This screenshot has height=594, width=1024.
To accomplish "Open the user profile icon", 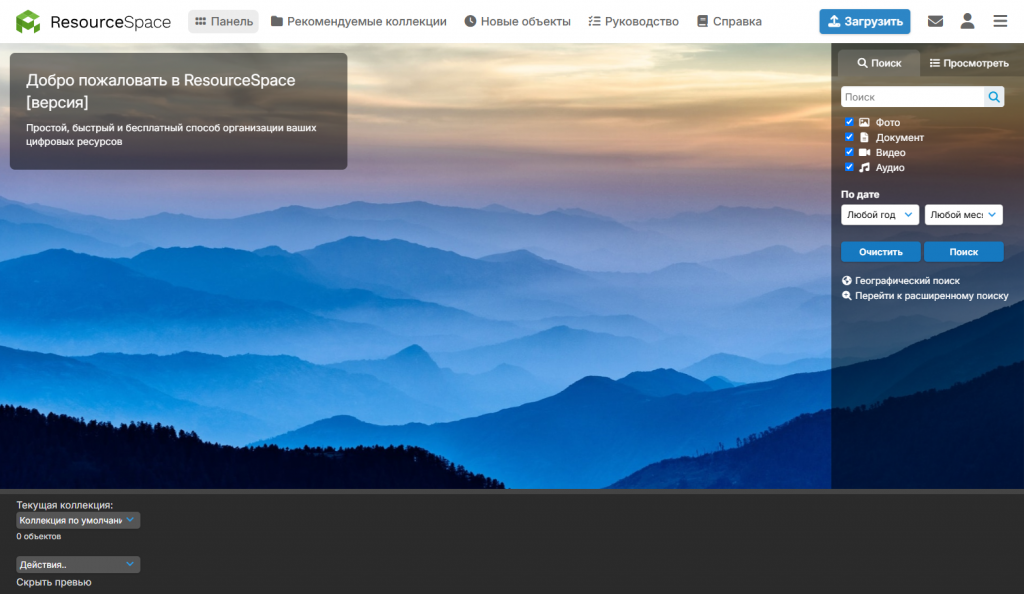I will click(x=967, y=22).
